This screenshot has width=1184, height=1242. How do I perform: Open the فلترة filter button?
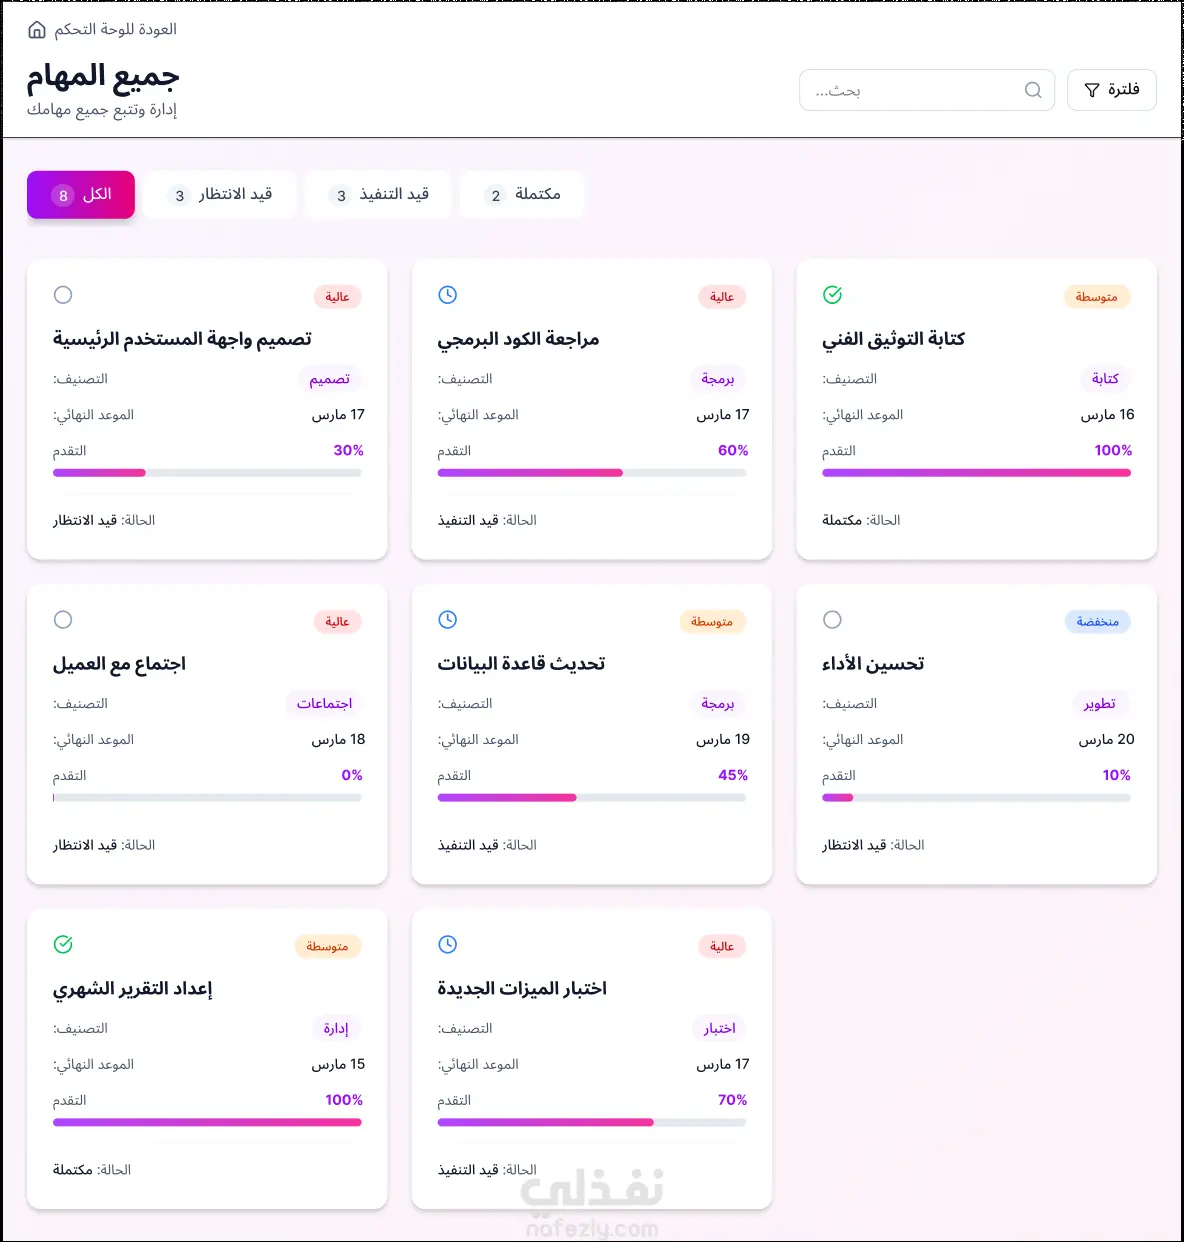point(1112,90)
